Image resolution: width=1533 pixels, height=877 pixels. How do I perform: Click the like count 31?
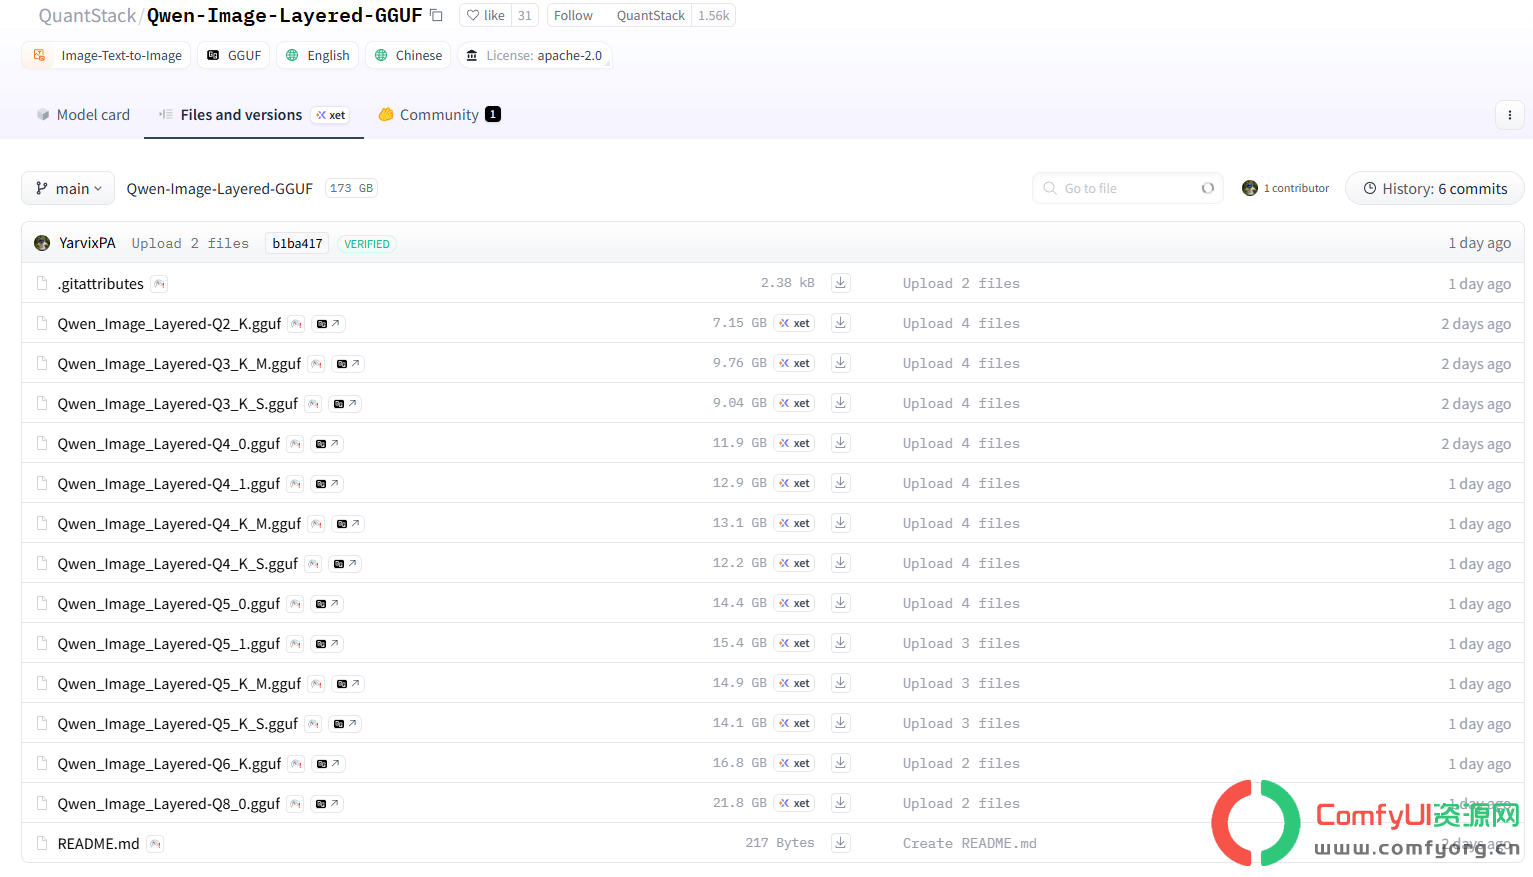click(x=525, y=15)
